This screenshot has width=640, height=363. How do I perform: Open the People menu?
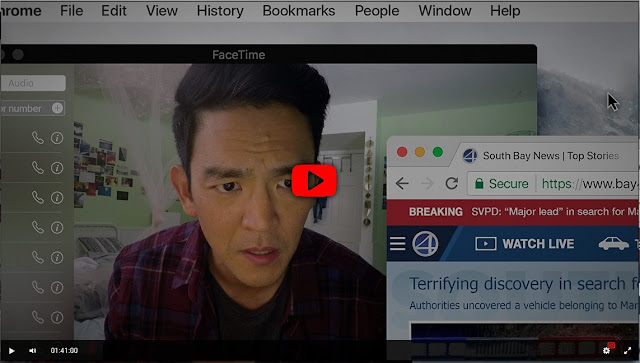click(377, 11)
